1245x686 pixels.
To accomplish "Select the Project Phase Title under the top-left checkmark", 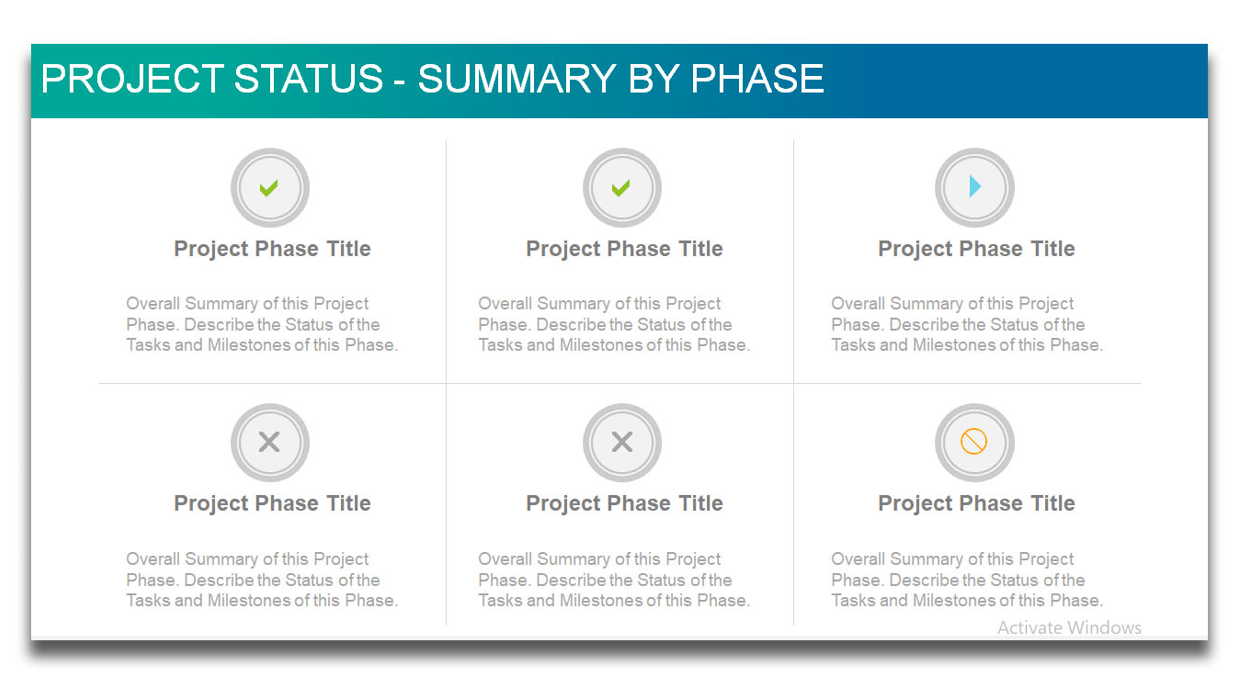I will (x=272, y=249).
